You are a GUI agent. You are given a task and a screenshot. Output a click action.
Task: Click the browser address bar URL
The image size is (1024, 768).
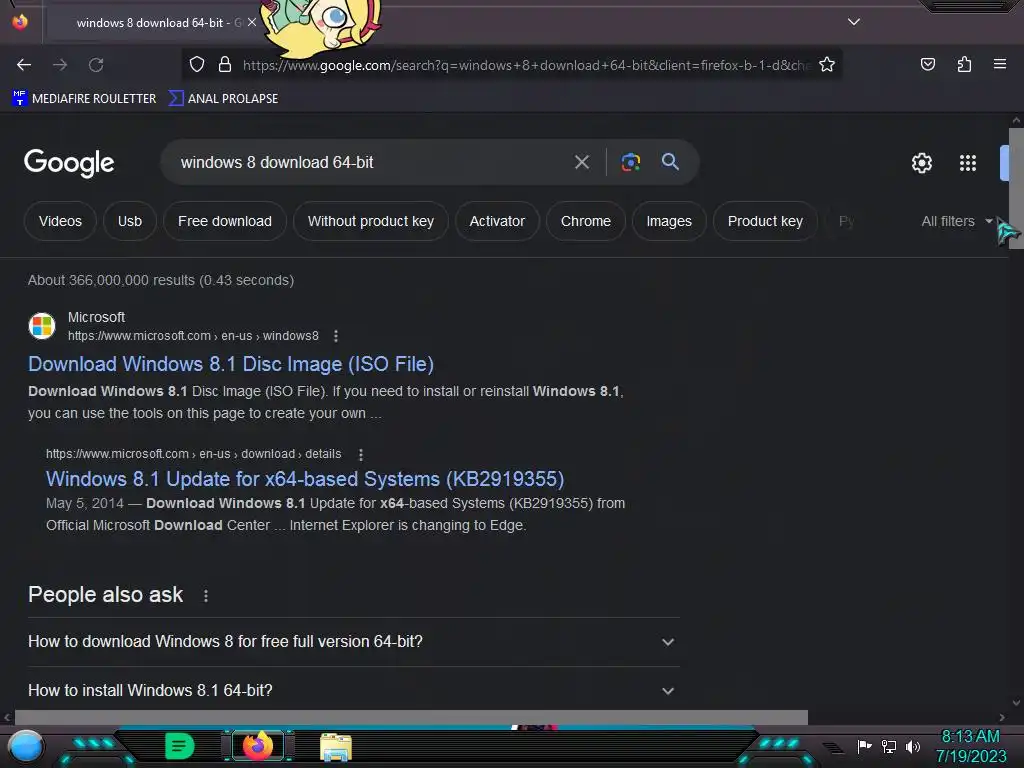coord(526,65)
